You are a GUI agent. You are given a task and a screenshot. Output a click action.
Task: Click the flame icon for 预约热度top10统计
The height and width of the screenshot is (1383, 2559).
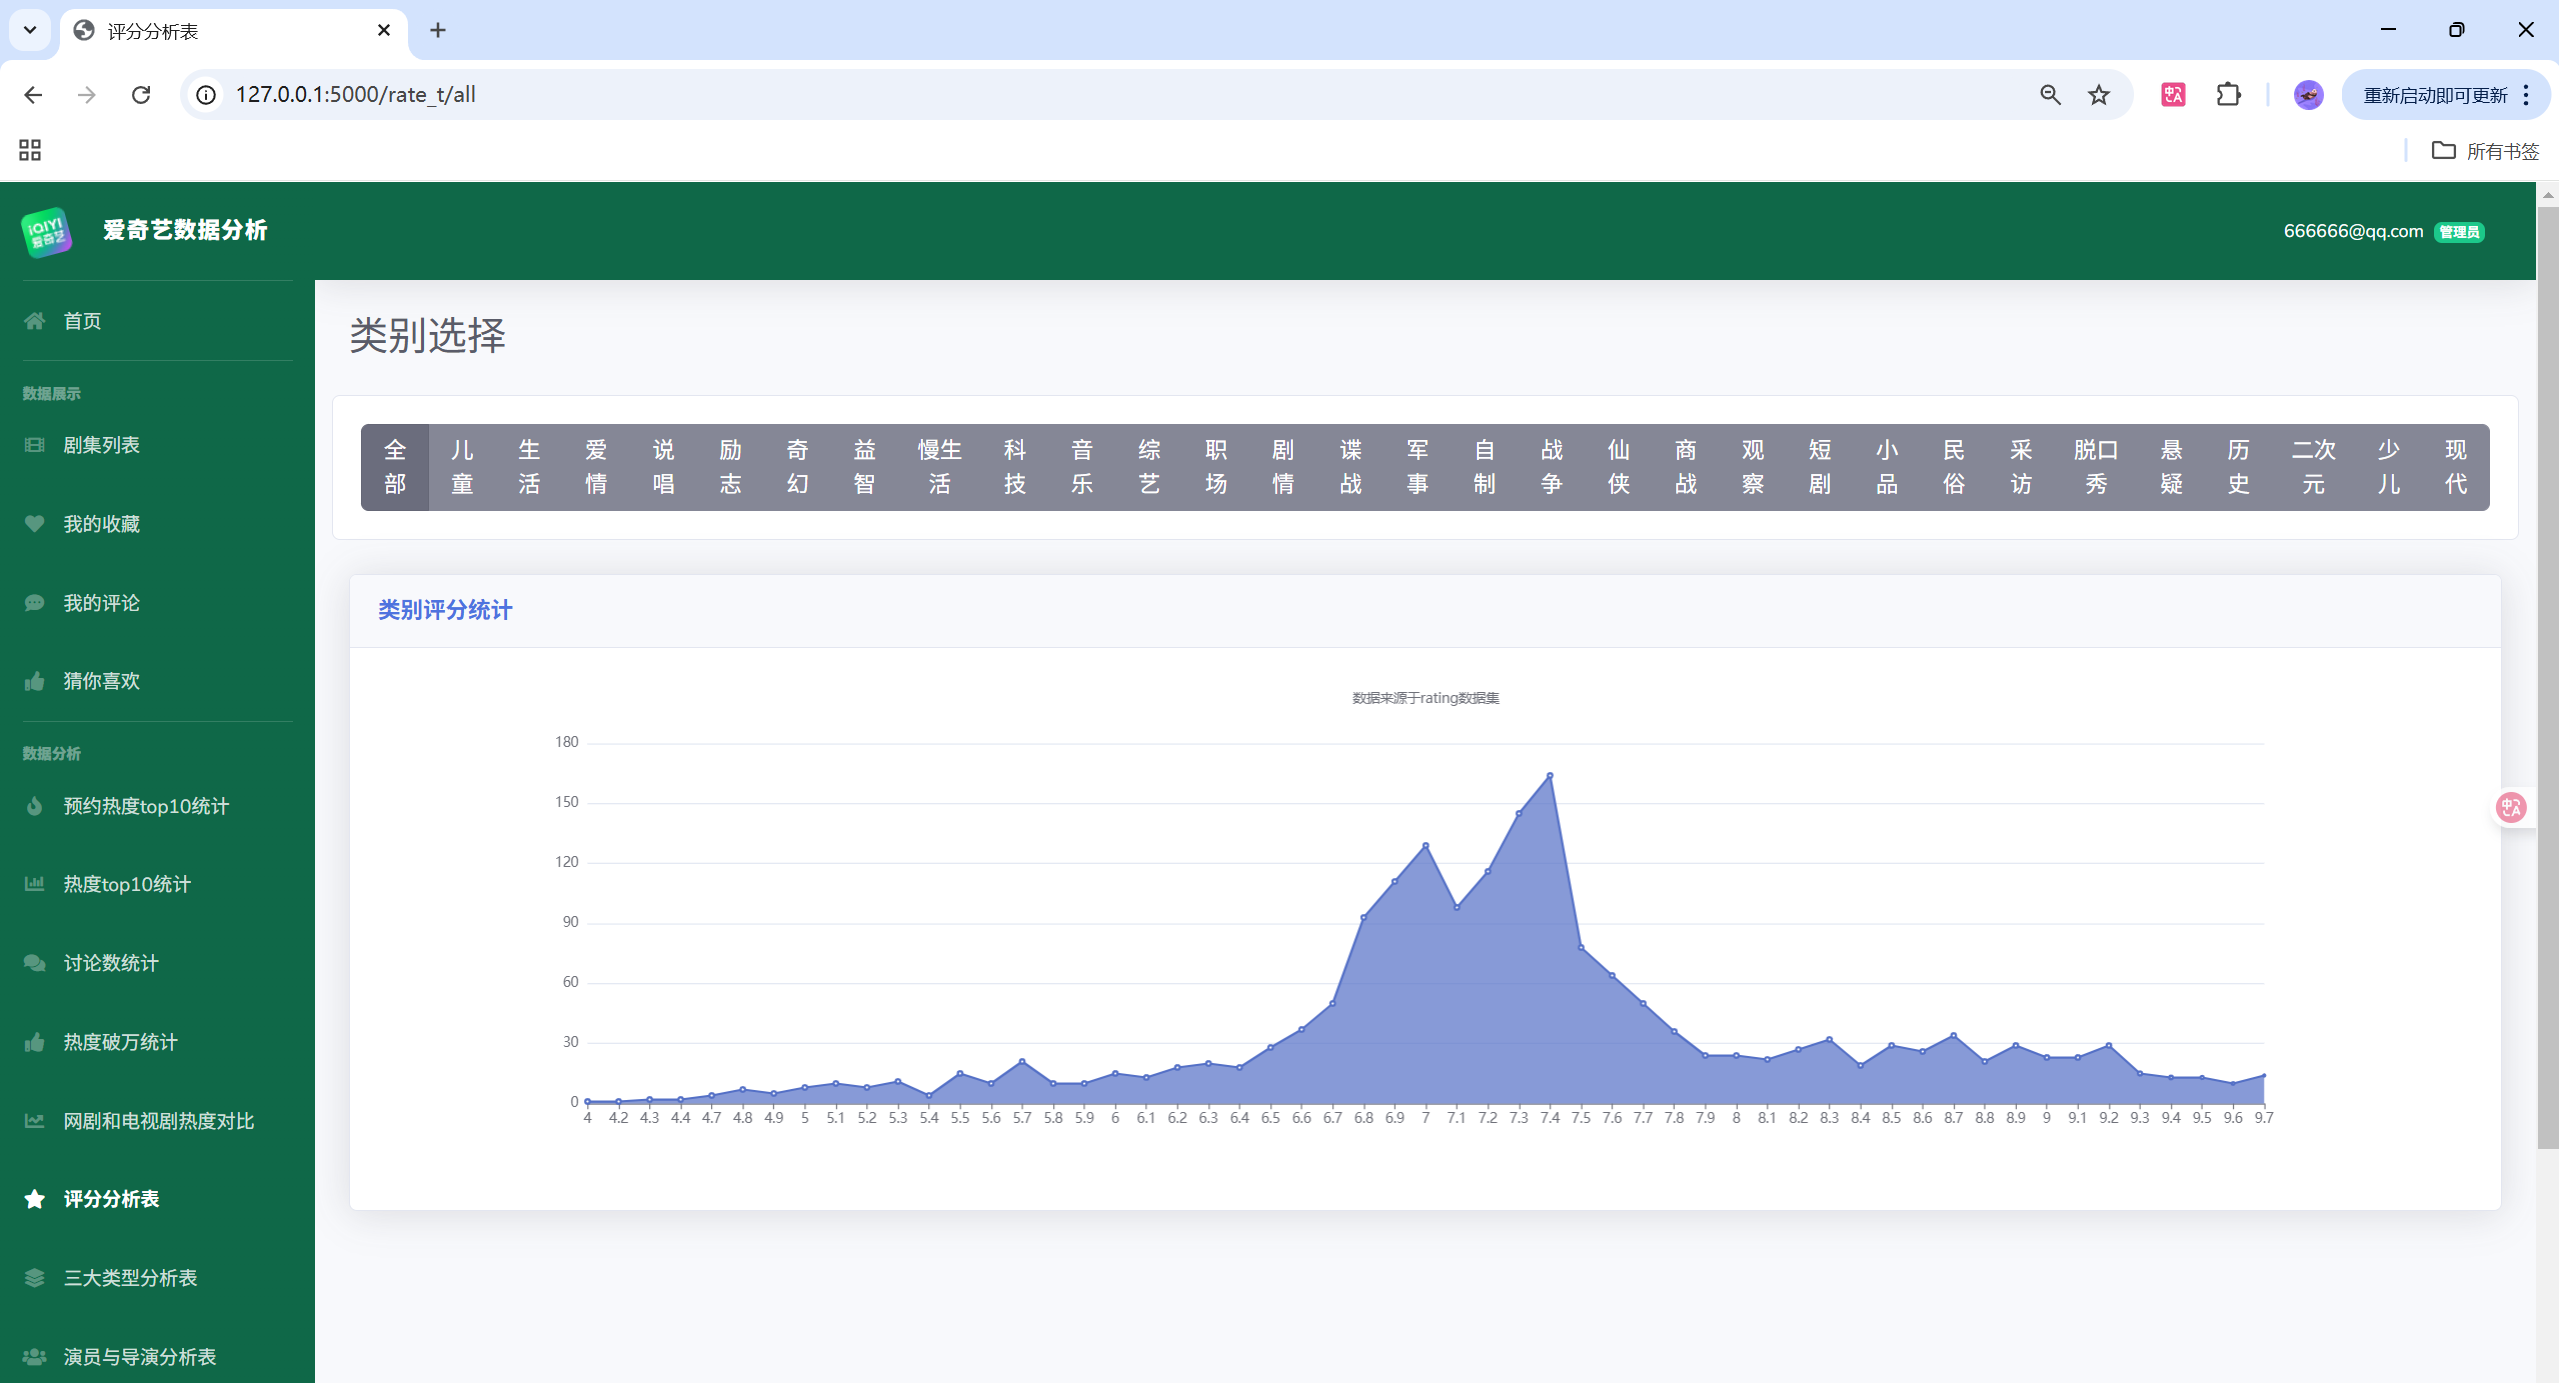click(x=35, y=806)
